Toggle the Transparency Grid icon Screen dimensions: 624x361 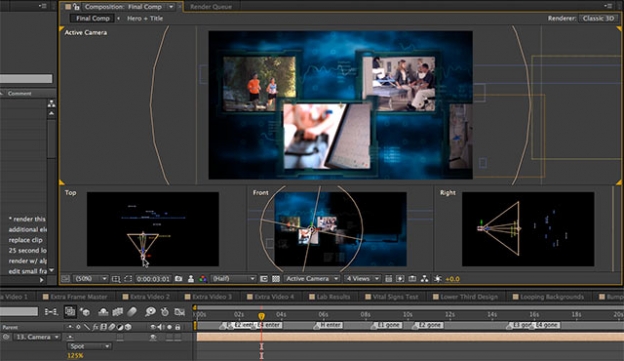276,279
